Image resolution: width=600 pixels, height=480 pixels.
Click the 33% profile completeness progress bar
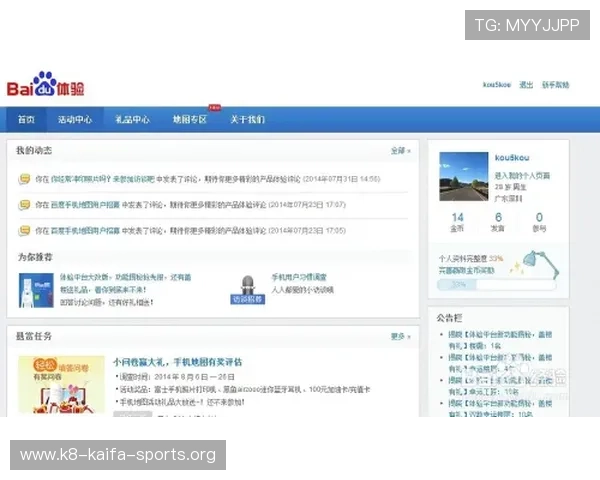coord(496,284)
